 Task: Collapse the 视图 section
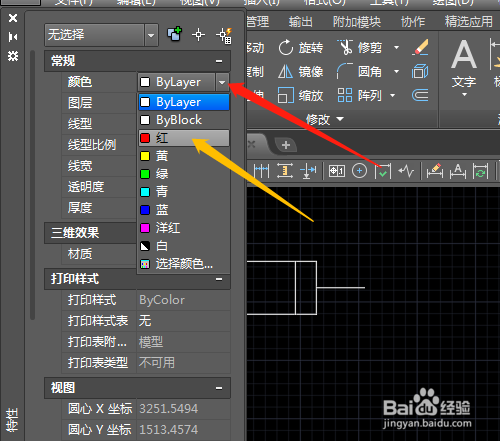point(219,388)
